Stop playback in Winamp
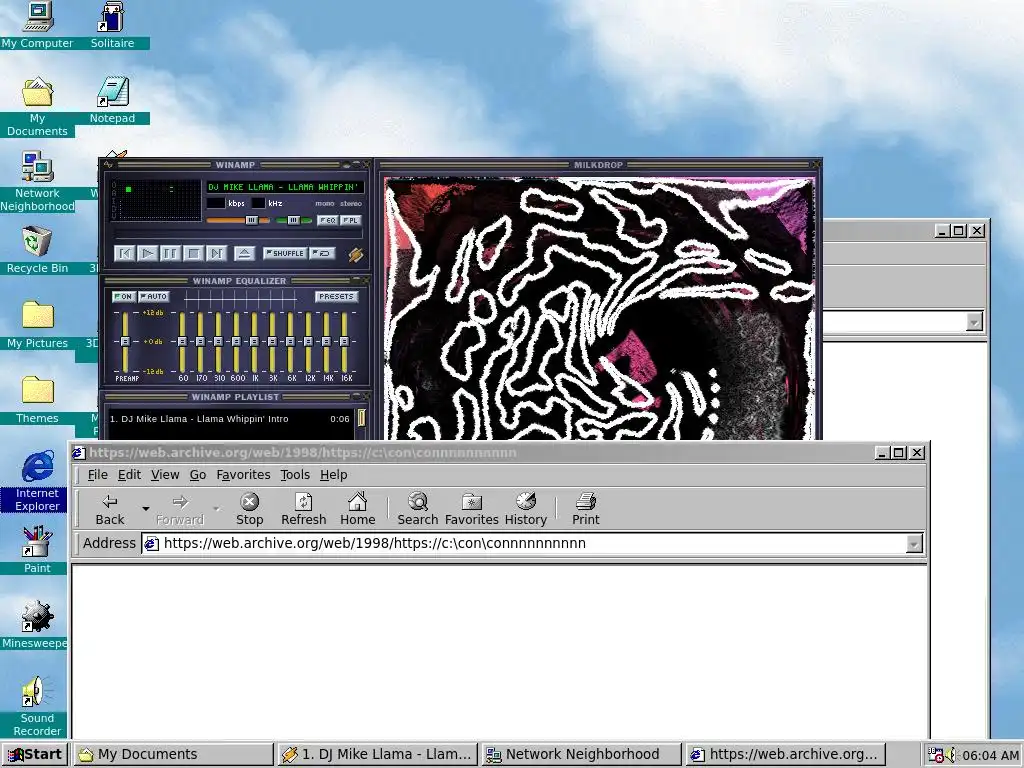Viewport: 1024px width, 768px height. tap(193, 253)
